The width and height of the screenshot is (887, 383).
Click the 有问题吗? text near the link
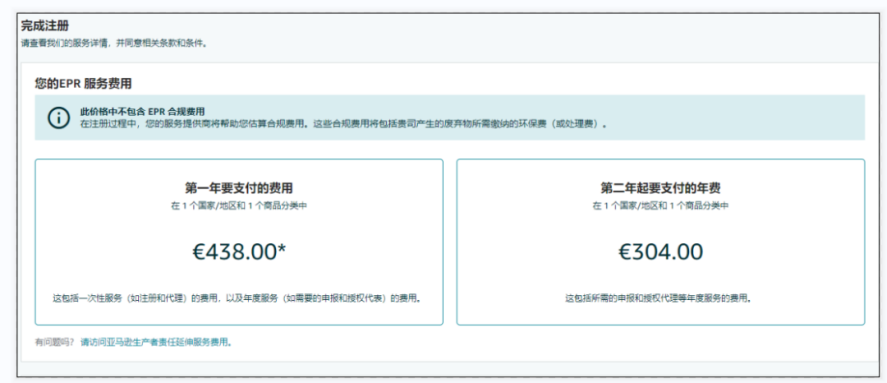point(54,342)
